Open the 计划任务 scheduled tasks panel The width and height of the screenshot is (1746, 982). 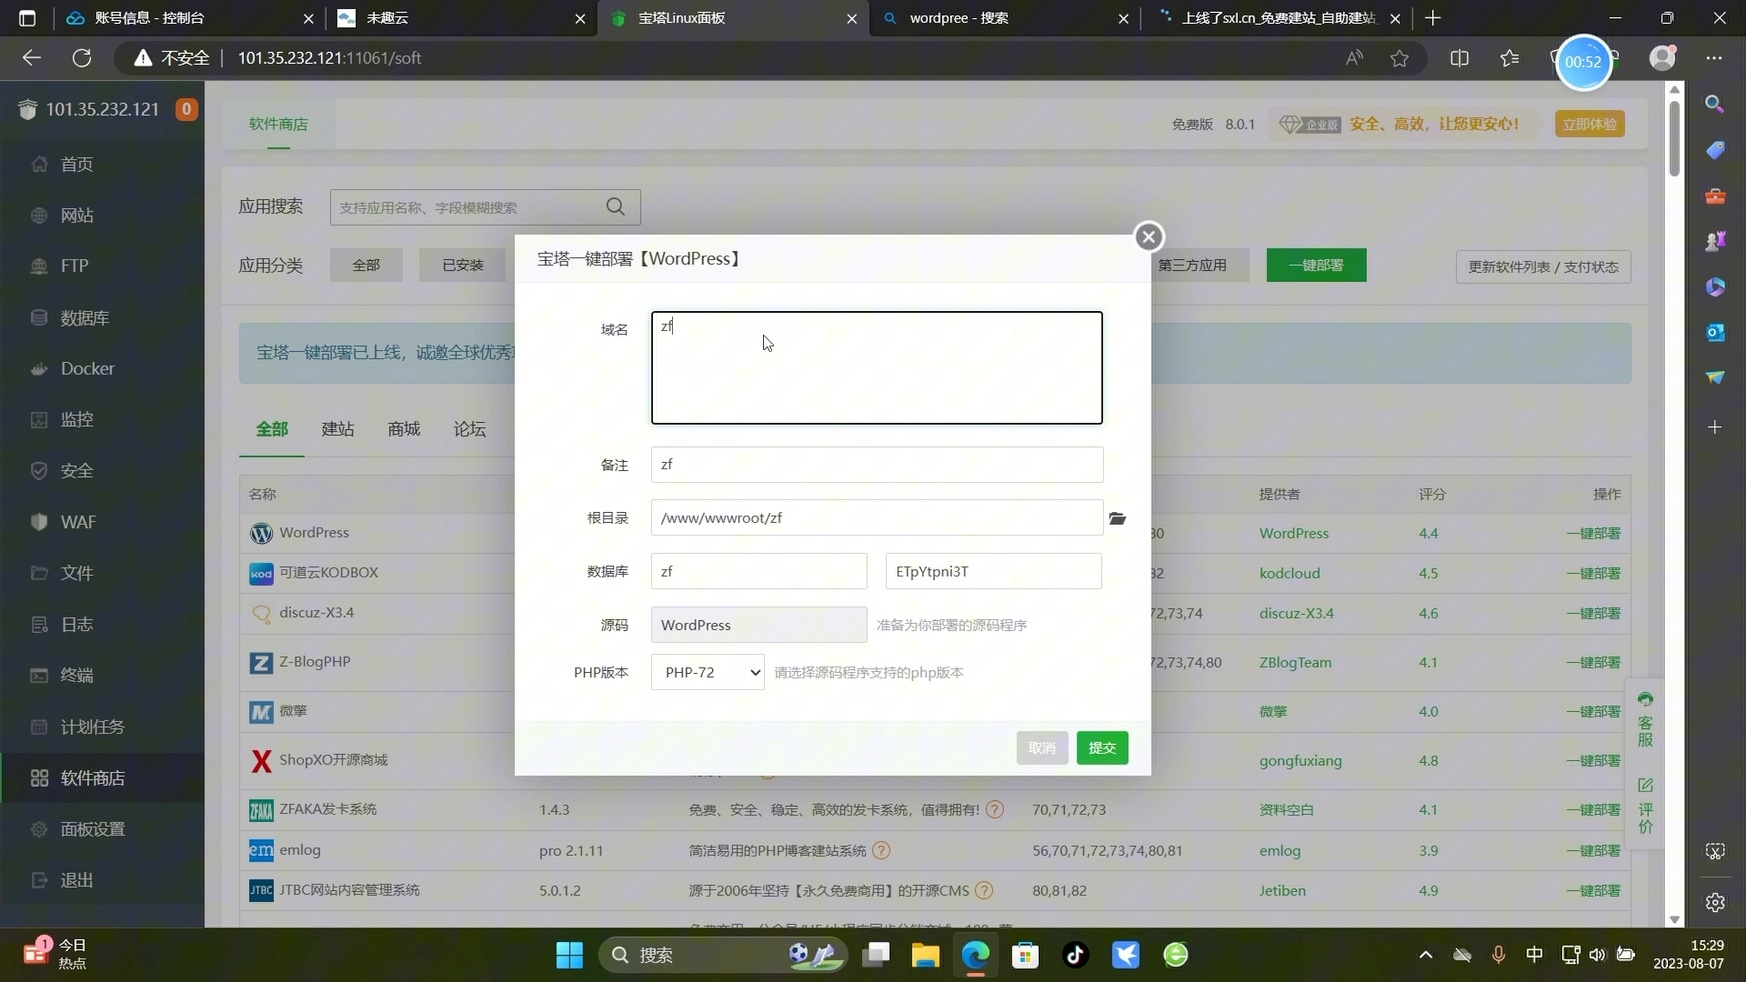coord(94,726)
